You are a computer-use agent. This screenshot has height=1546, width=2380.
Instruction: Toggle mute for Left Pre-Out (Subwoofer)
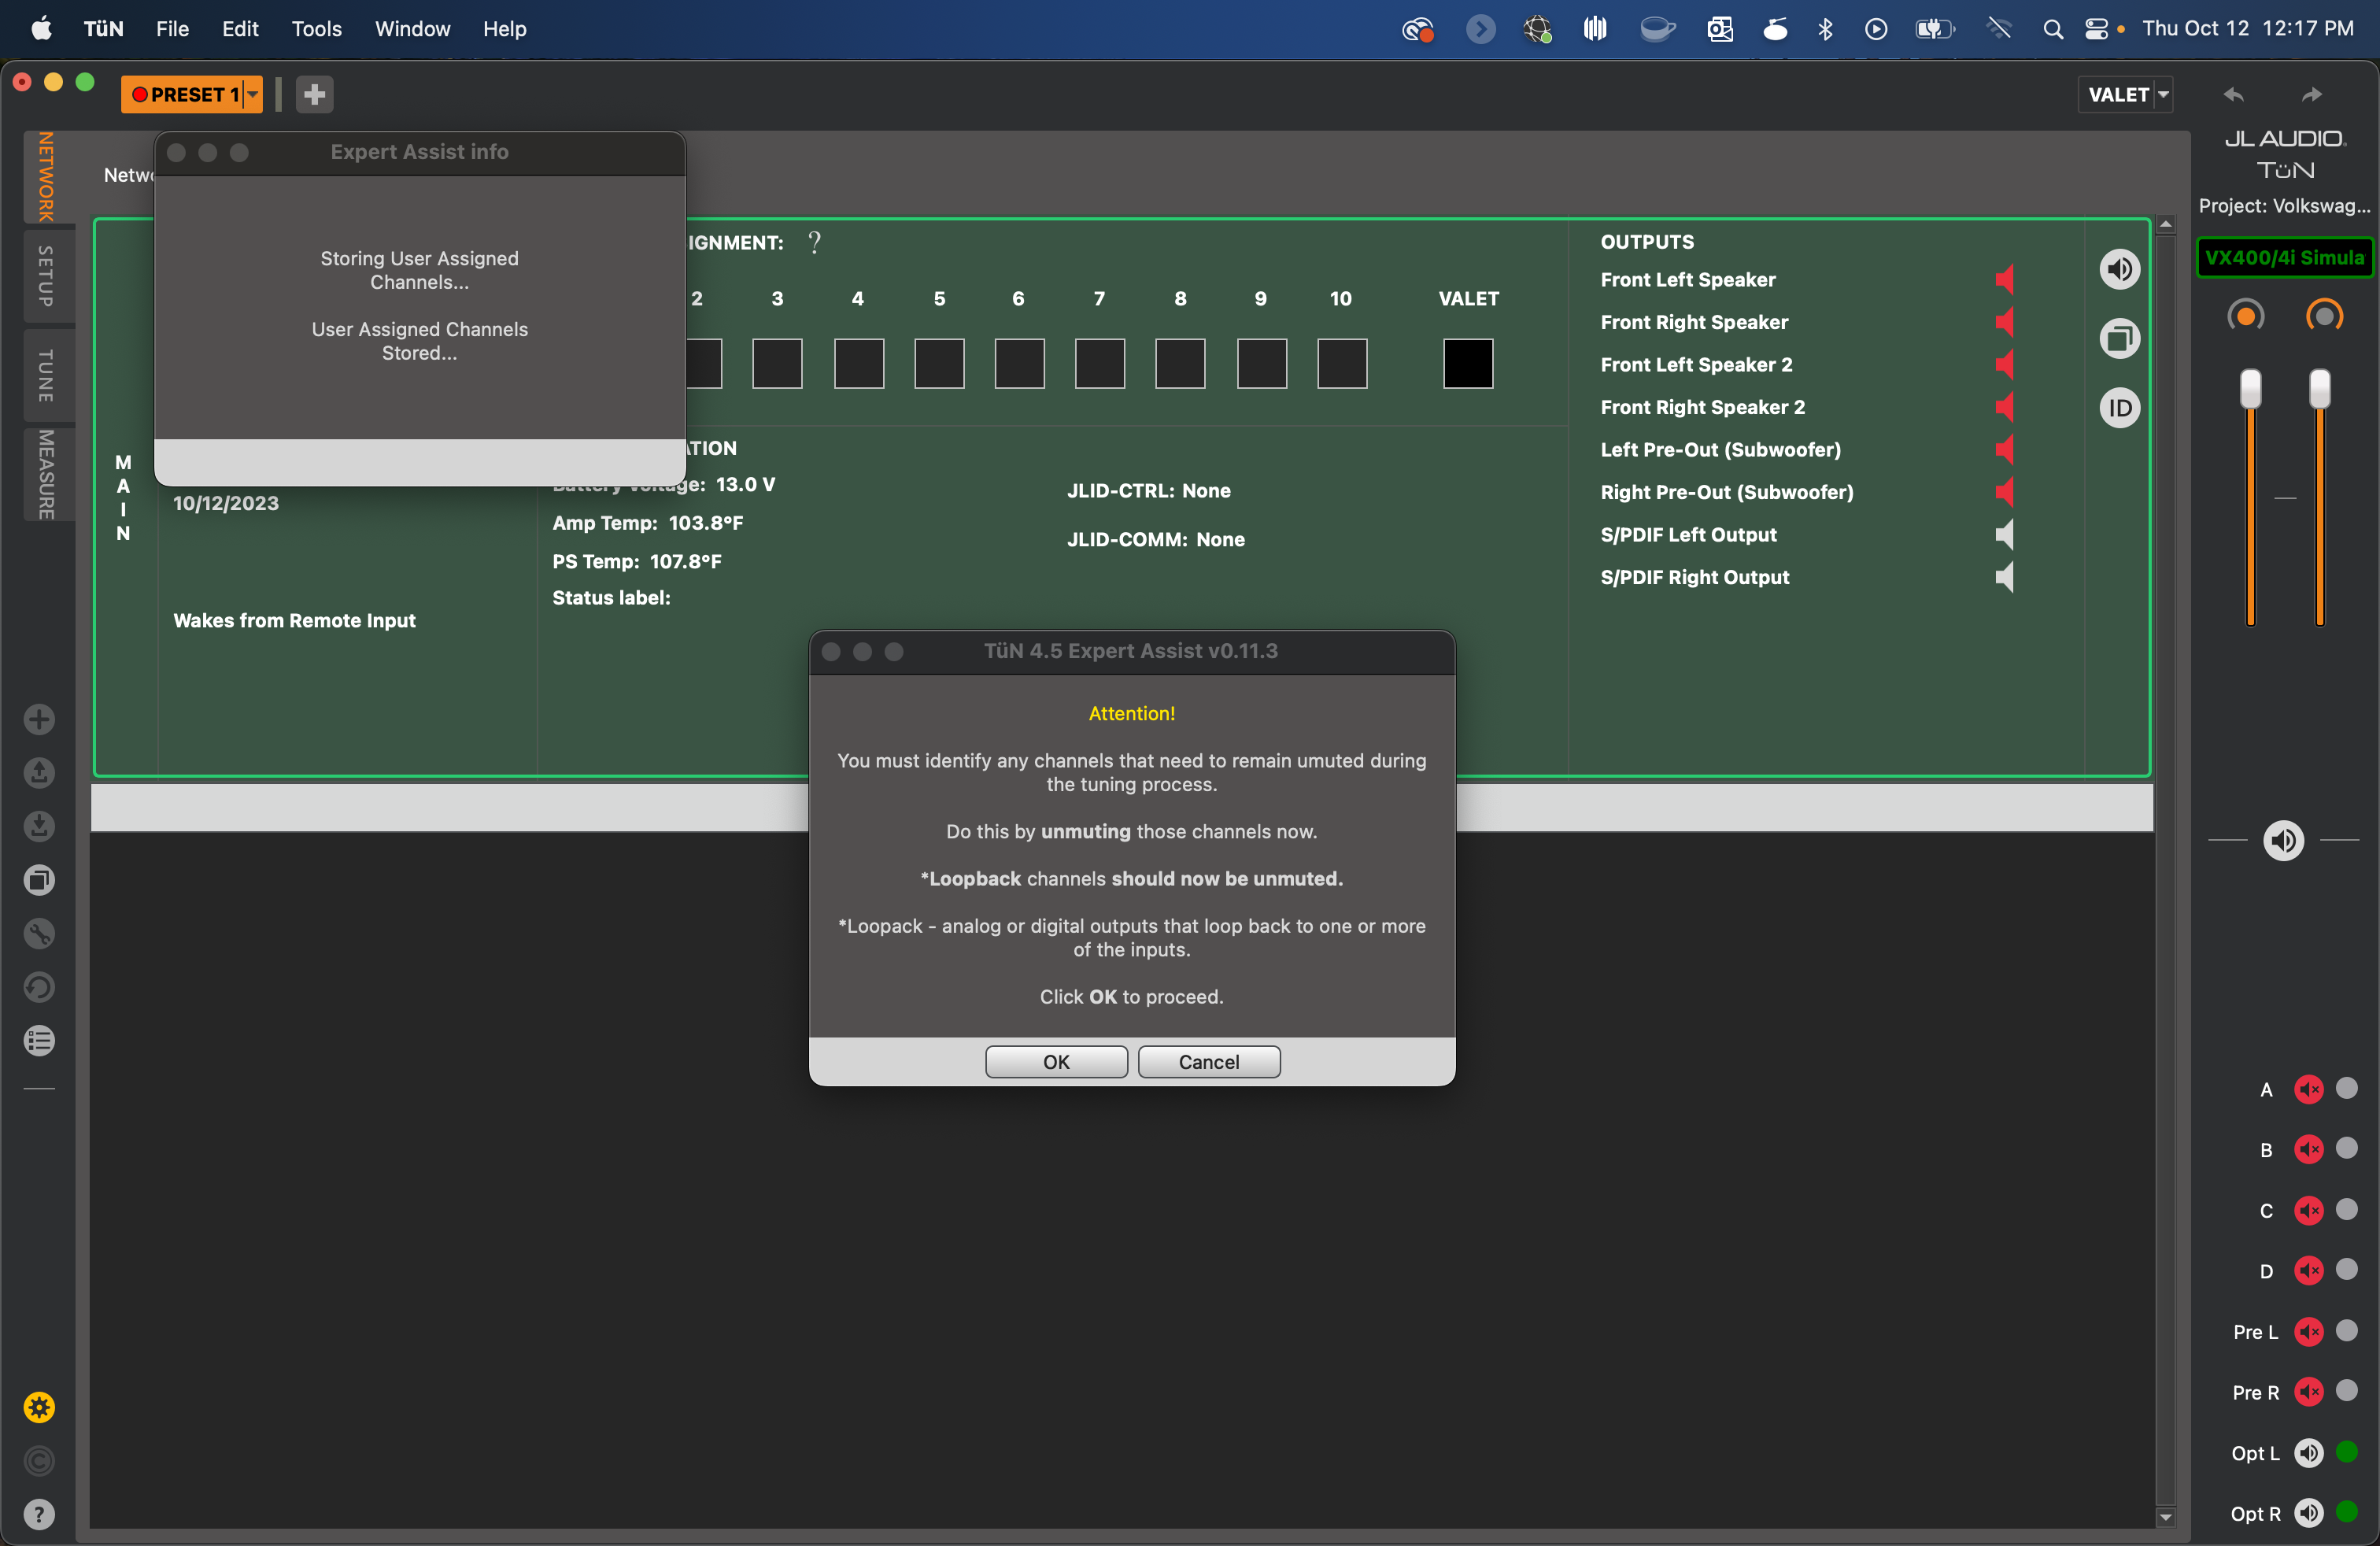pyautogui.click(x=2004, y=449)
